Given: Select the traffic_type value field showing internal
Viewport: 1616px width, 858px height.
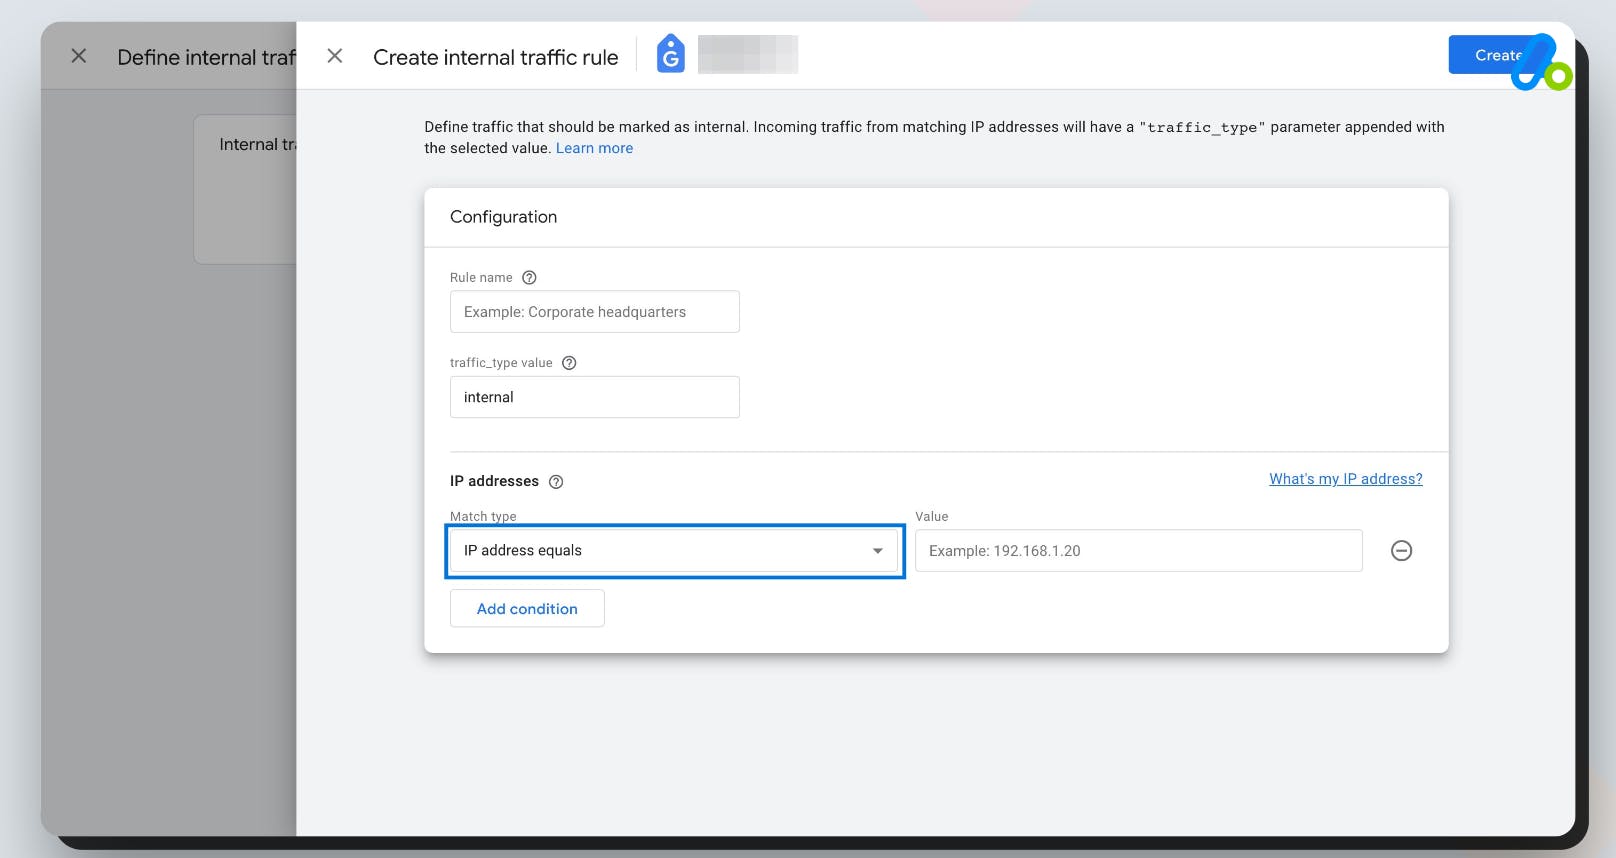Looking at the screenshot, I should 595,397.
